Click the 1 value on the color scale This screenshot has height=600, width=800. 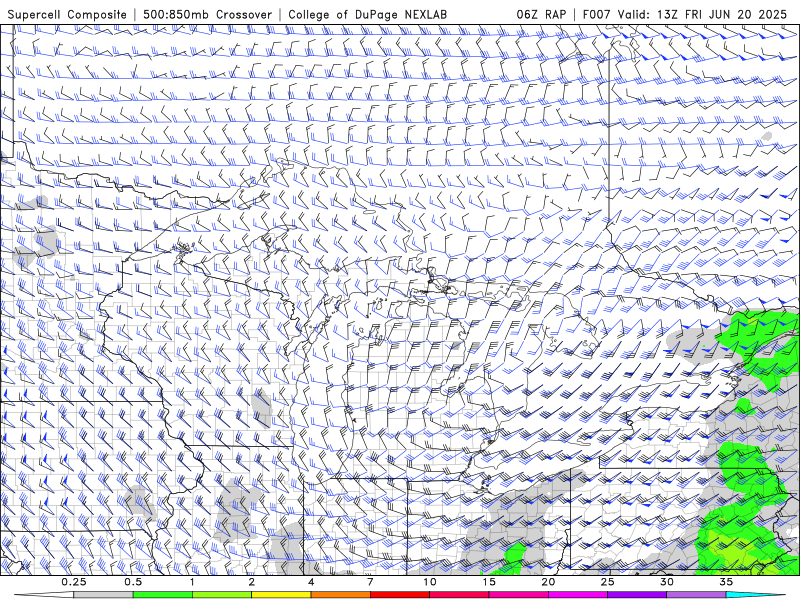coord(192,582)
